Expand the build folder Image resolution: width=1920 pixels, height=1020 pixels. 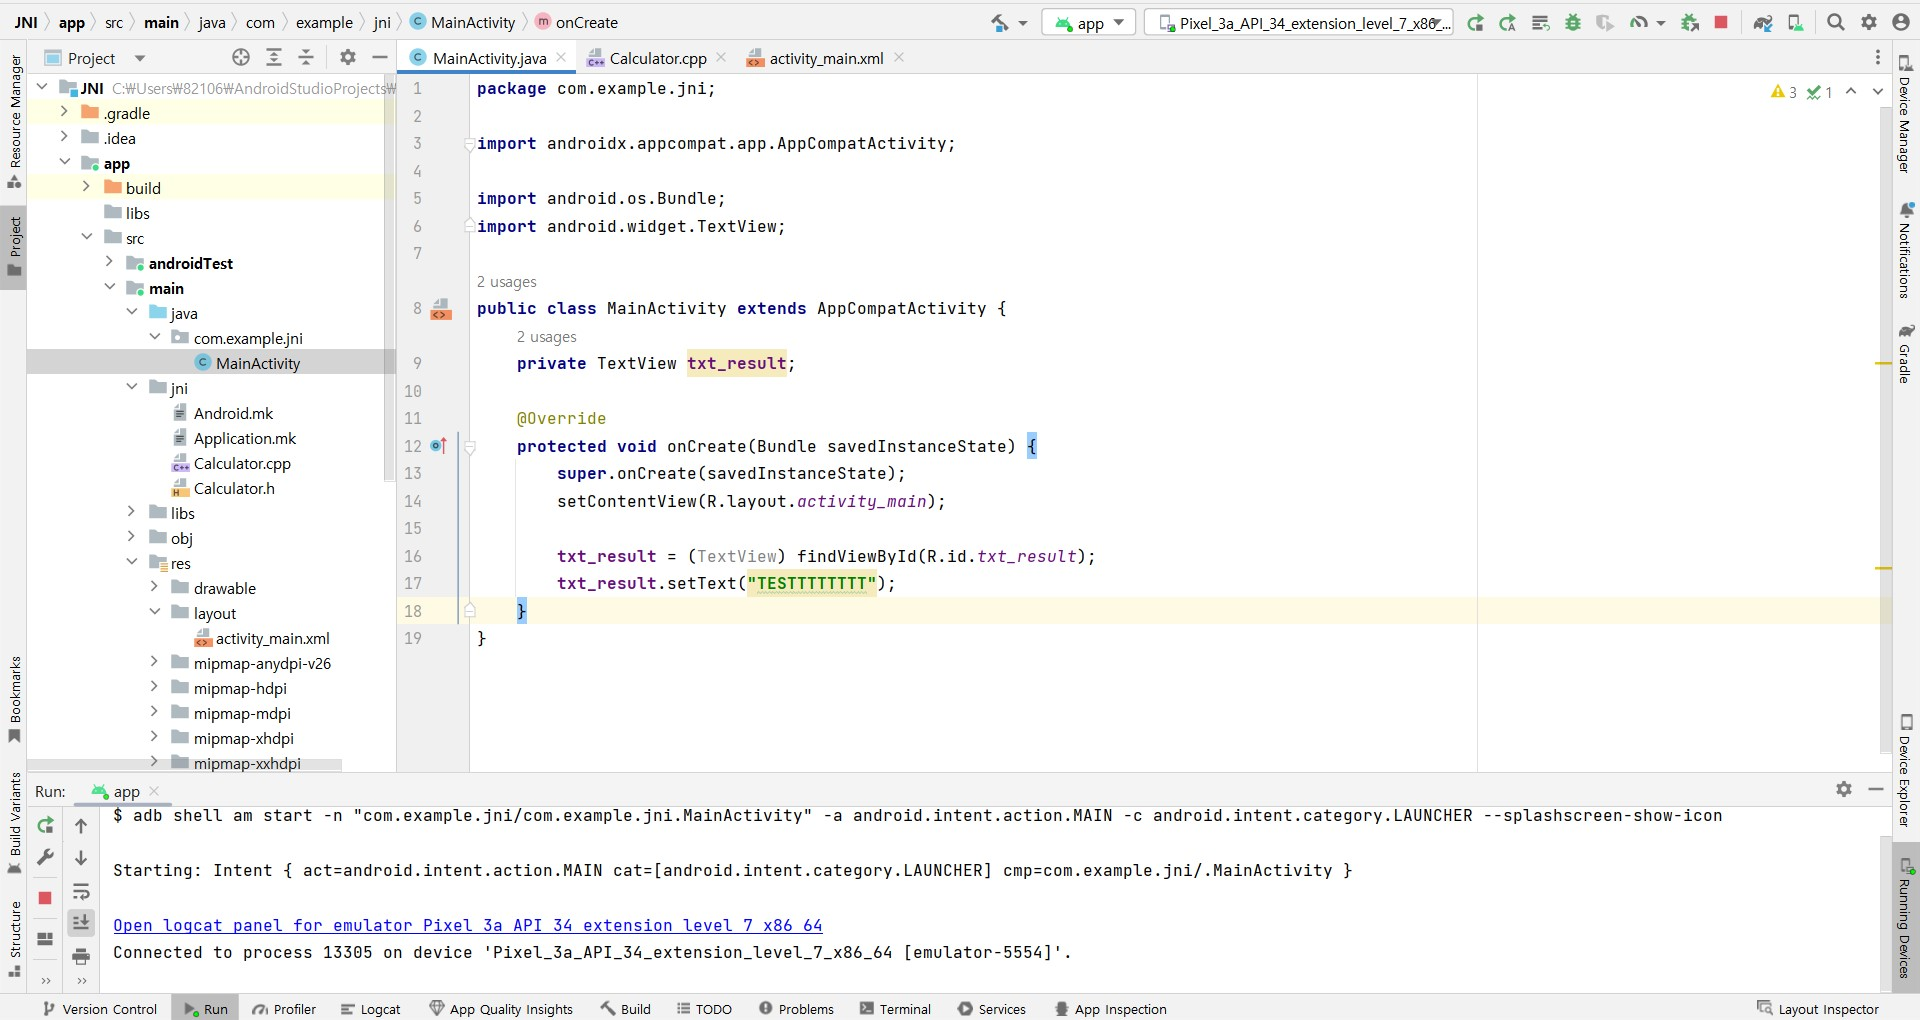(x=86, y=187)
